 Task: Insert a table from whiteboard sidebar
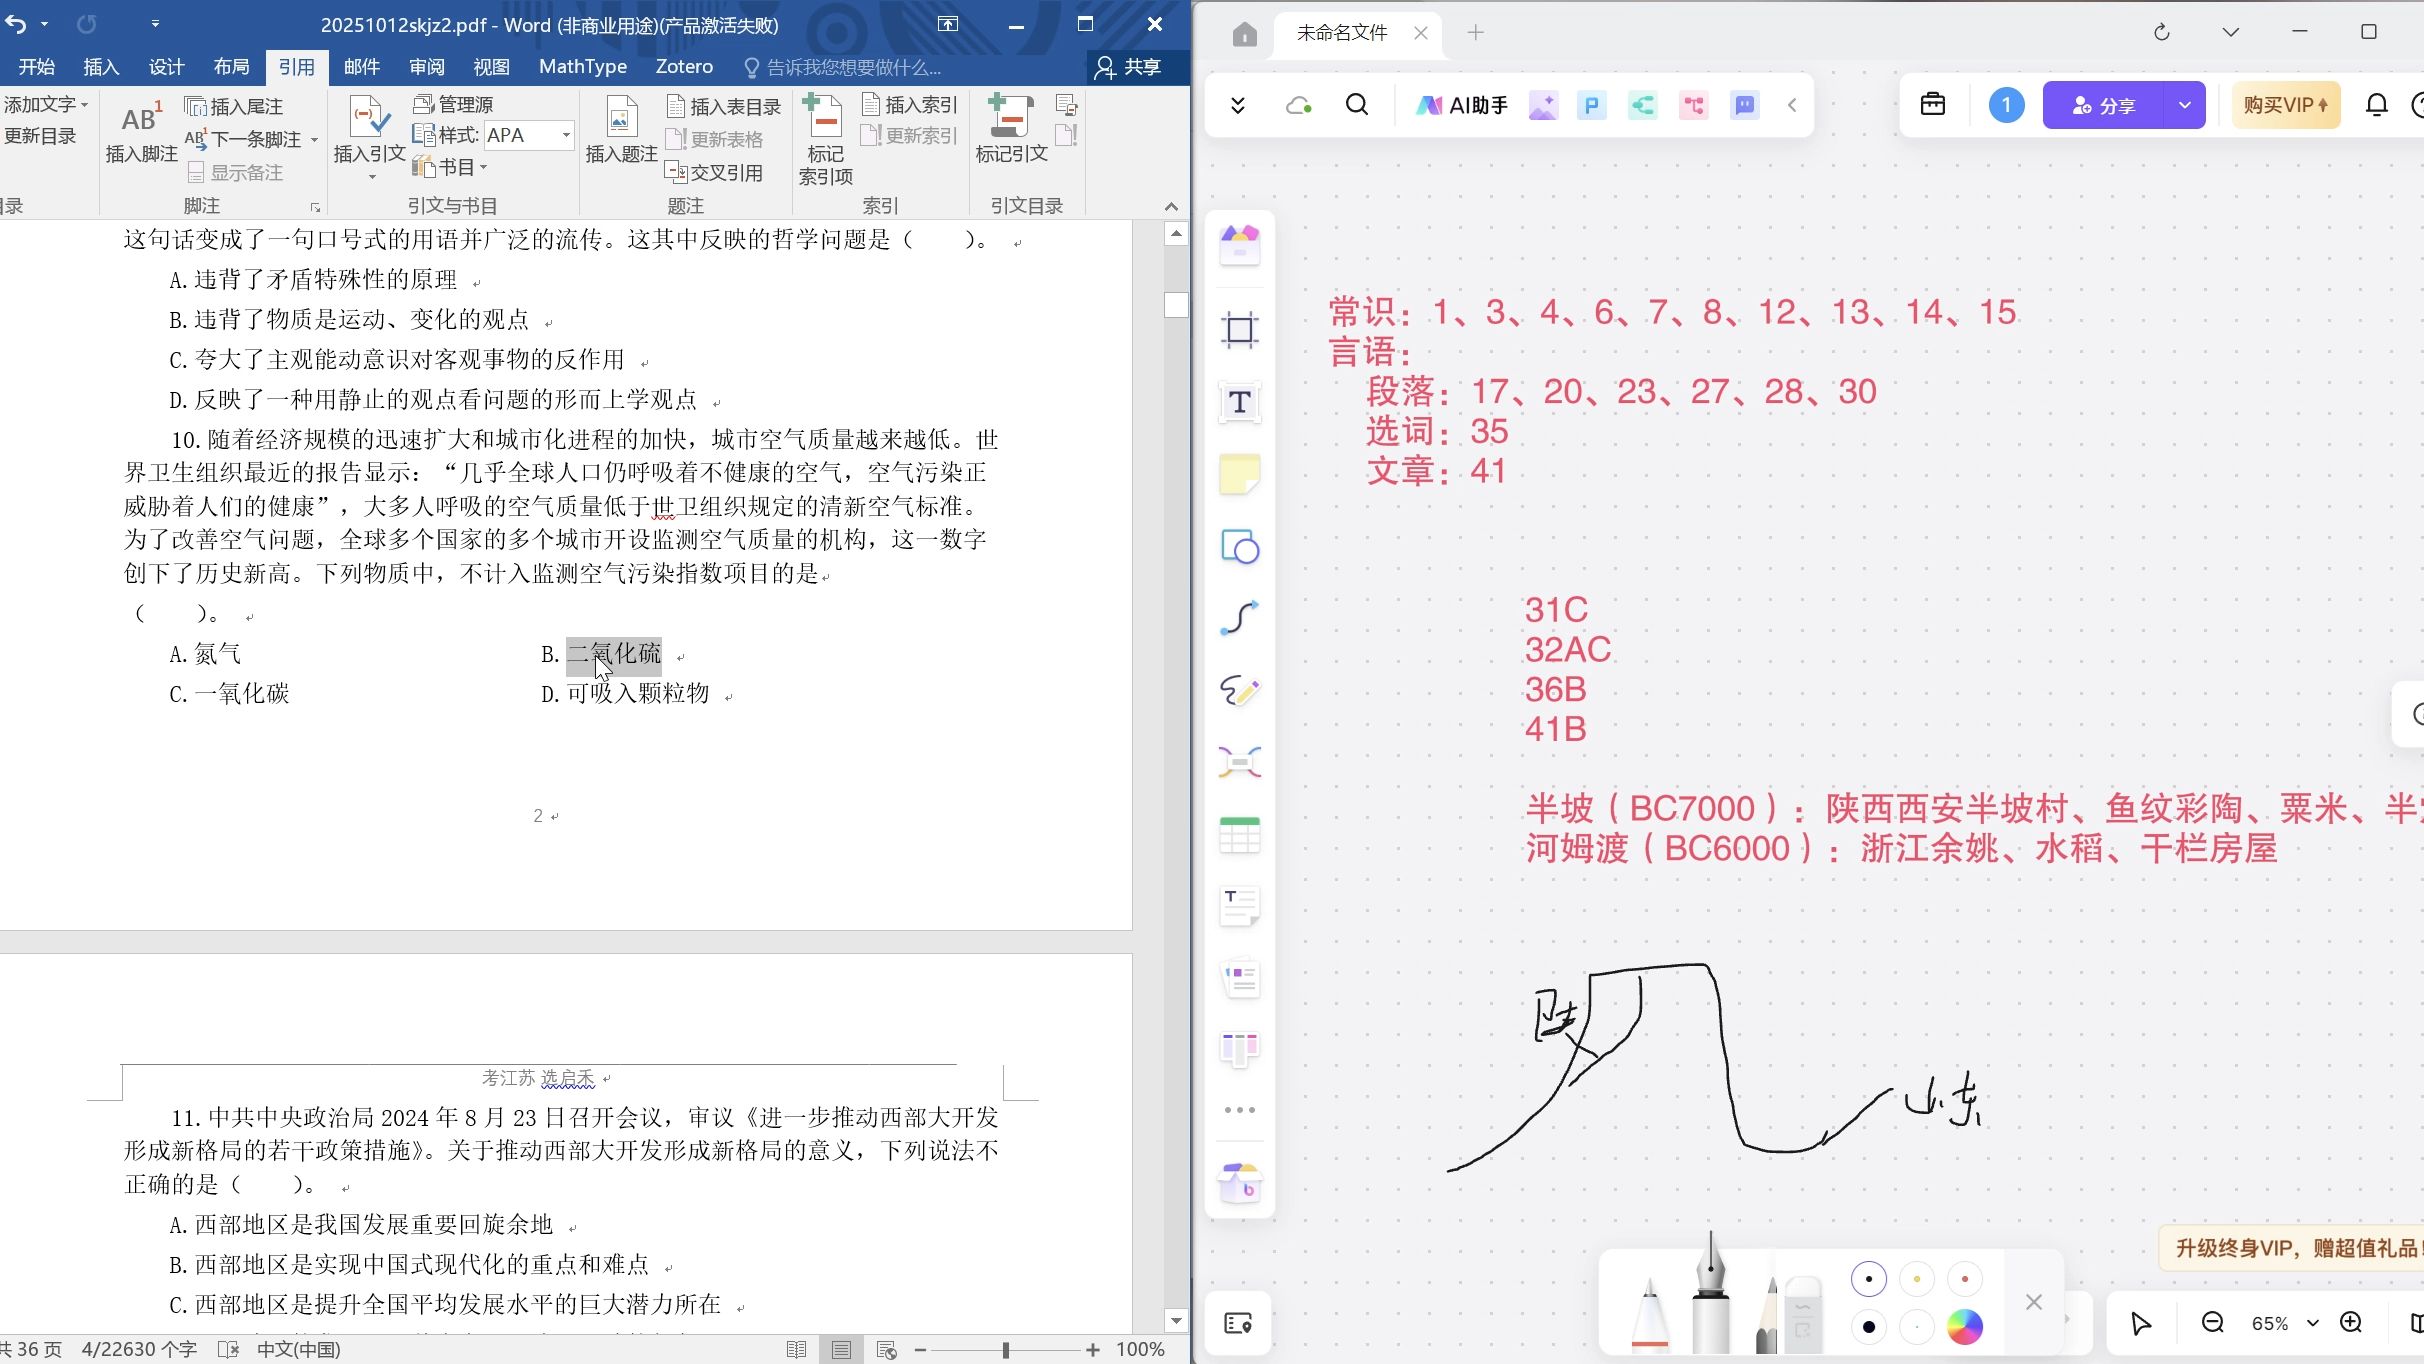(x=1240, y=835)
